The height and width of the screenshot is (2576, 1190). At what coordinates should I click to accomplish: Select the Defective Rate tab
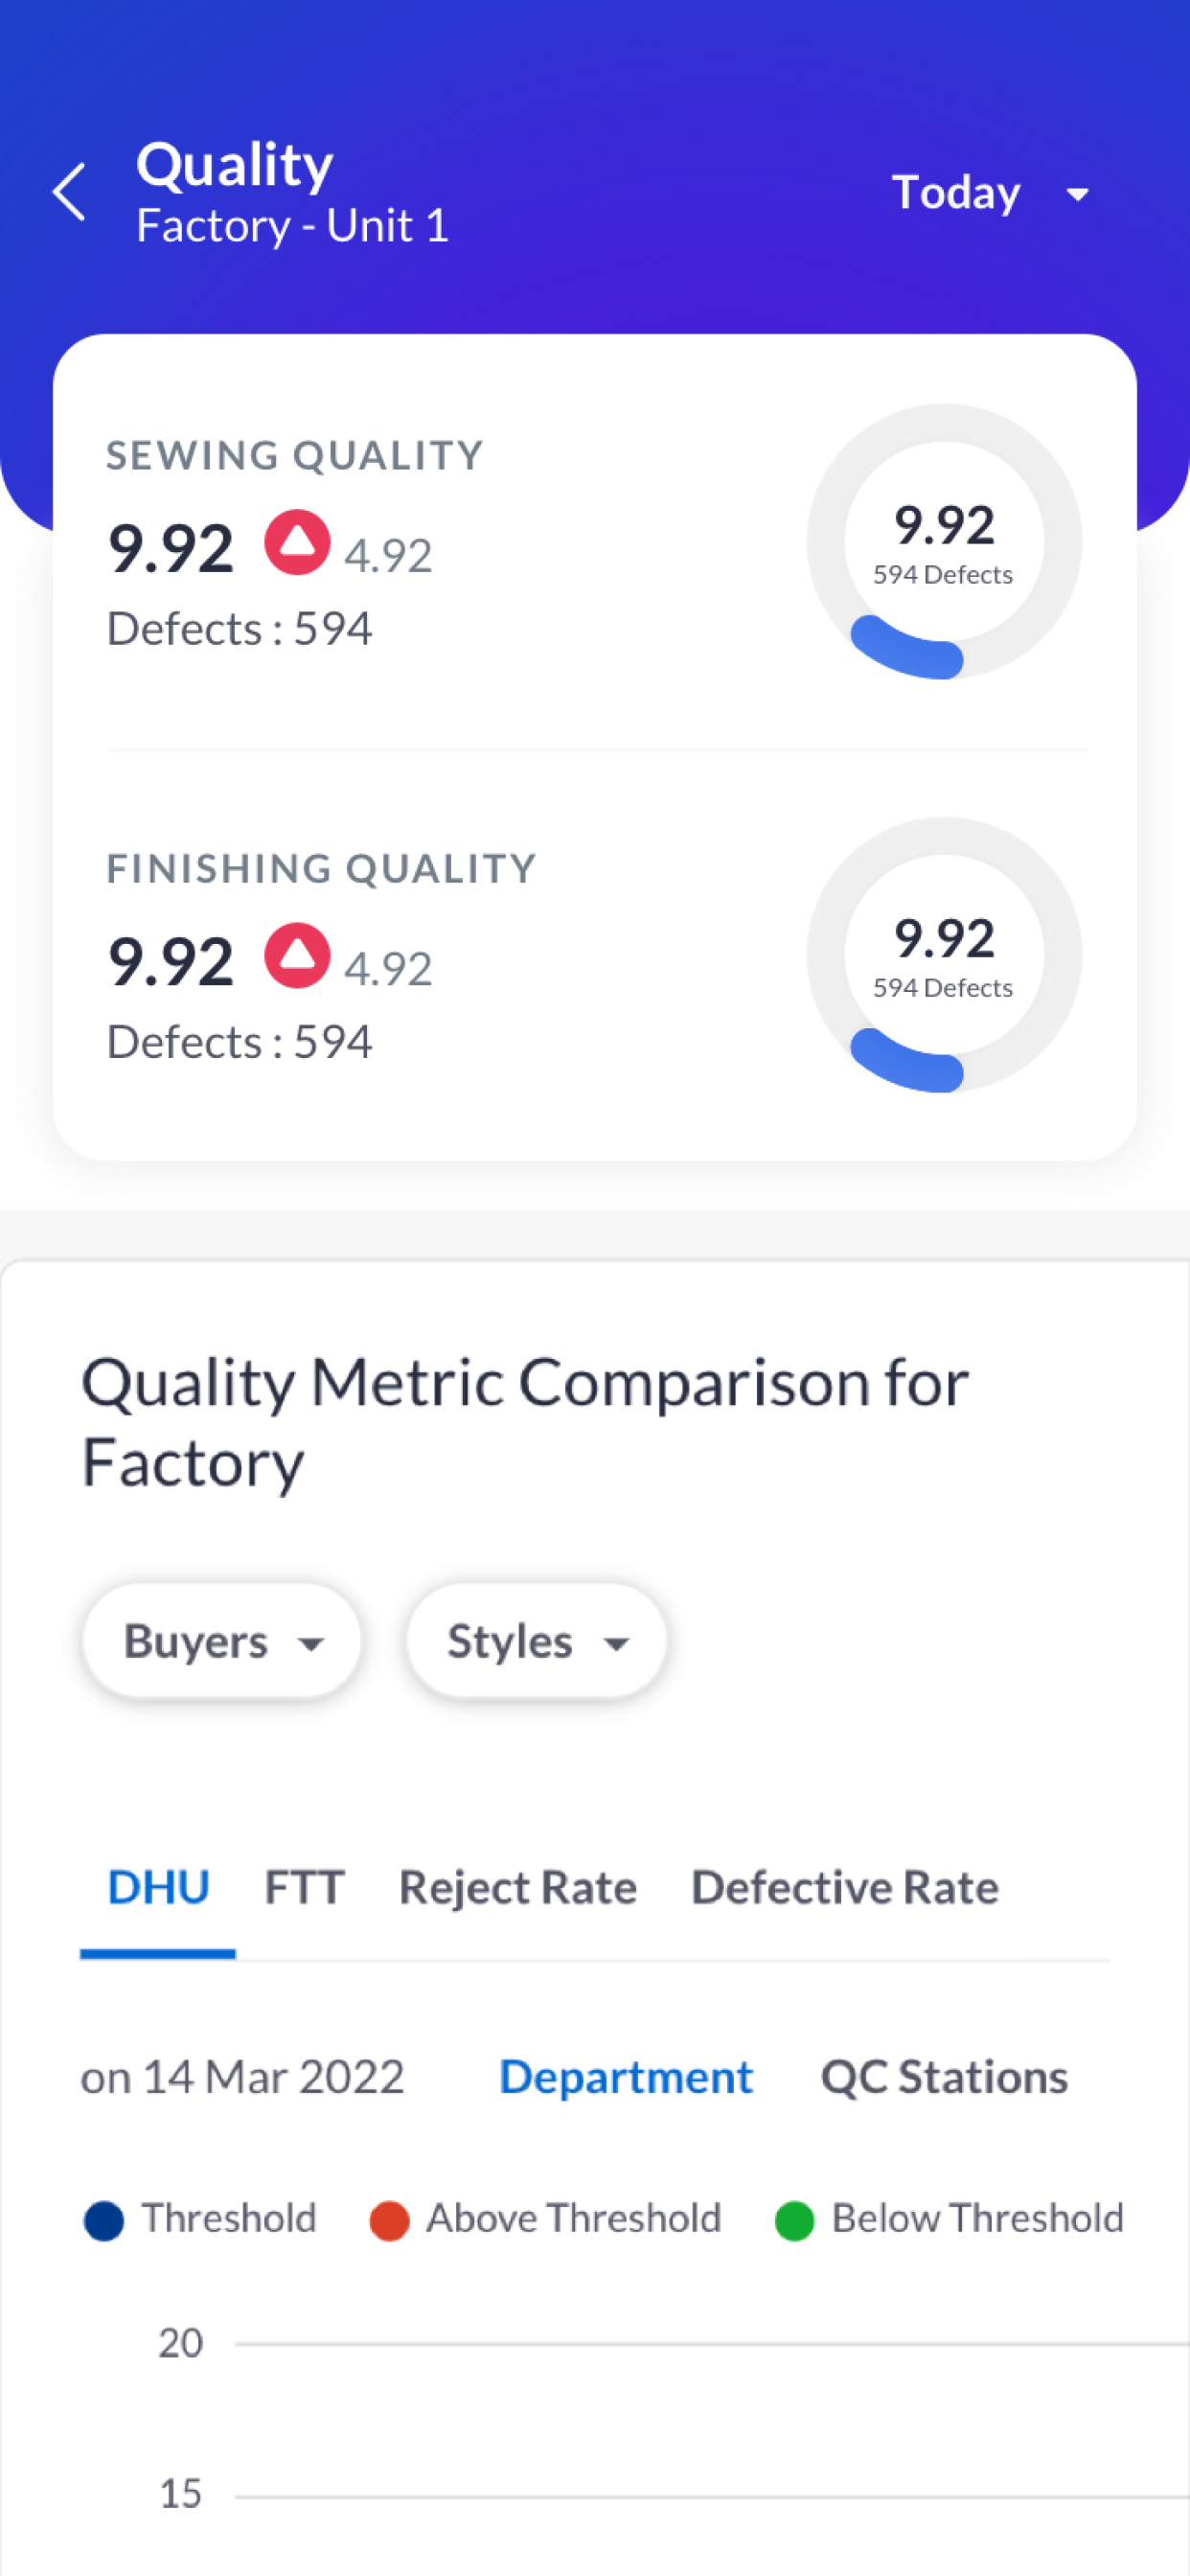(844, 1887)
